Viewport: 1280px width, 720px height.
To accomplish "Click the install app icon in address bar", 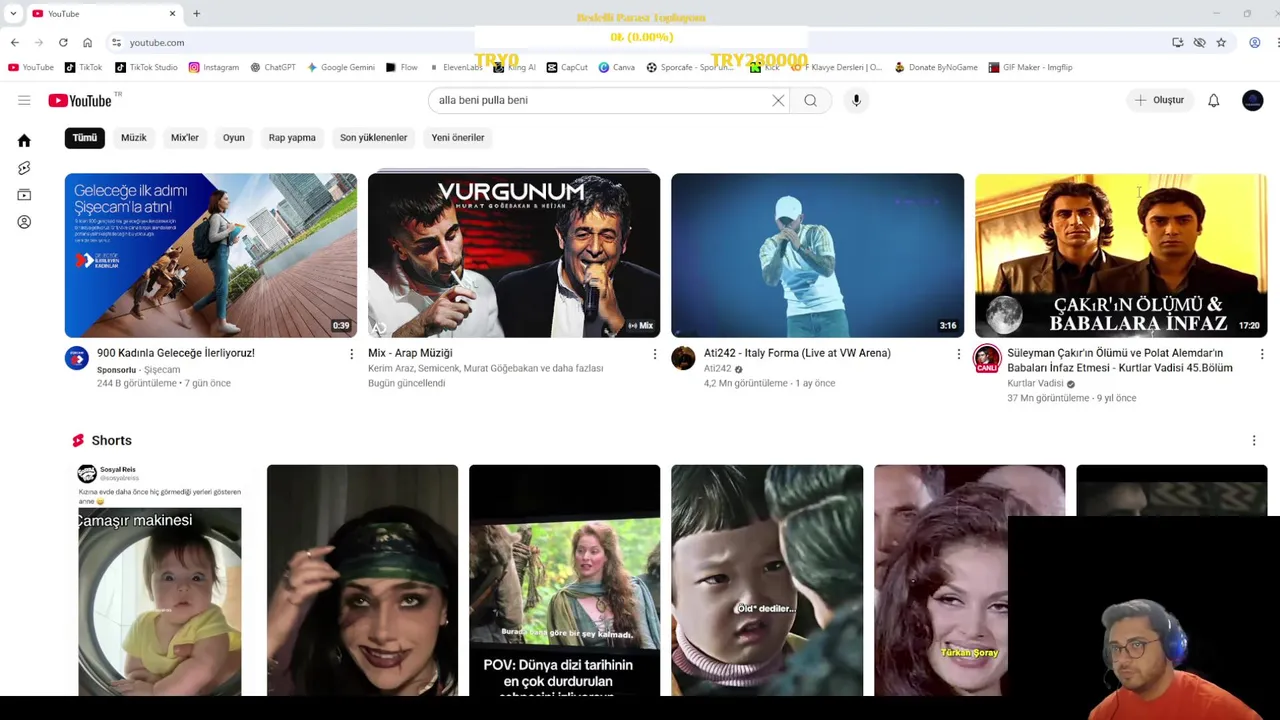I will click(1177, 43).
